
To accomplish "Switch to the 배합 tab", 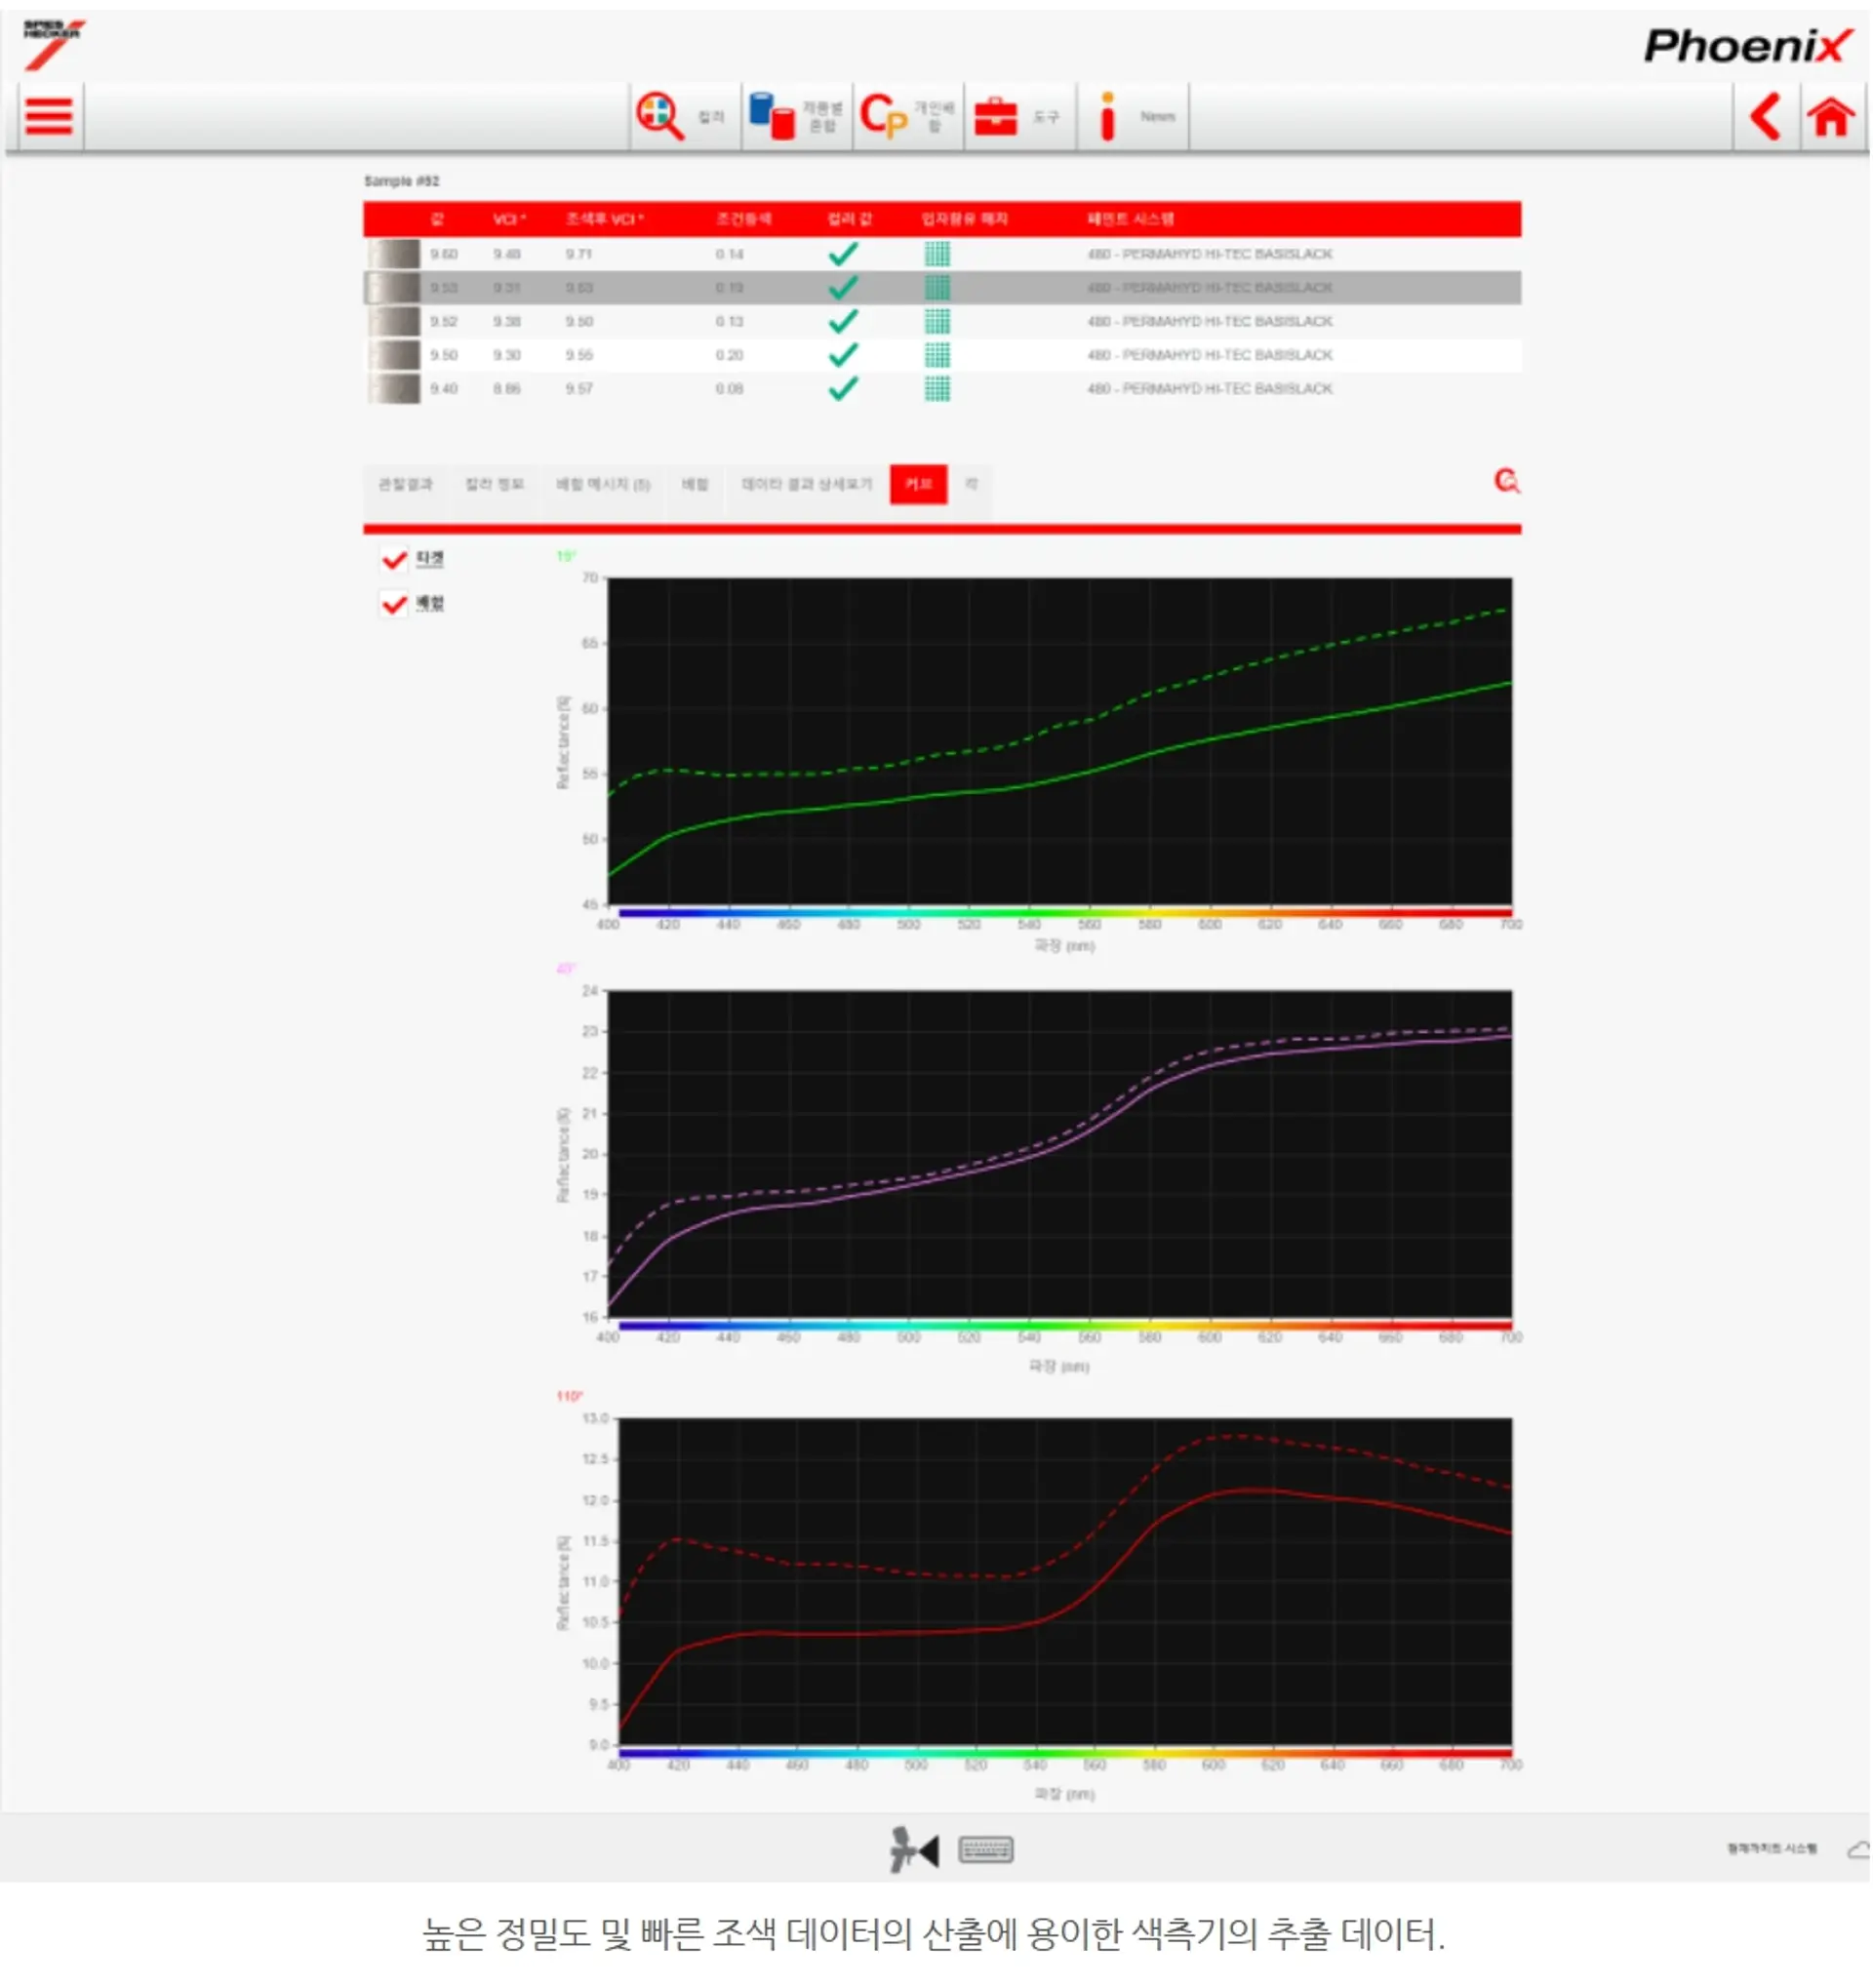I will point(695,485).
